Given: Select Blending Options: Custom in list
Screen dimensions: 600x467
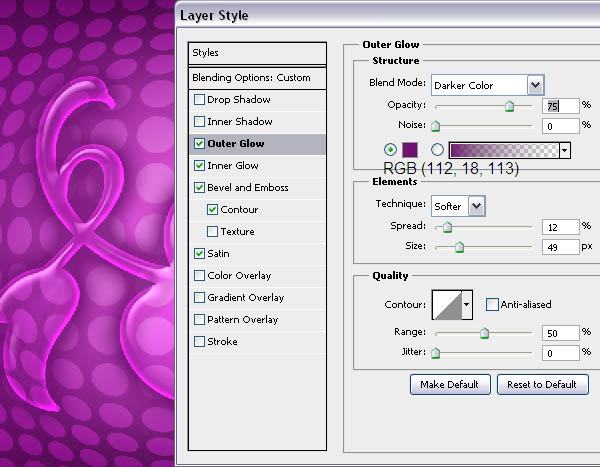Looking at the screenshot, I should pos(258,78).
